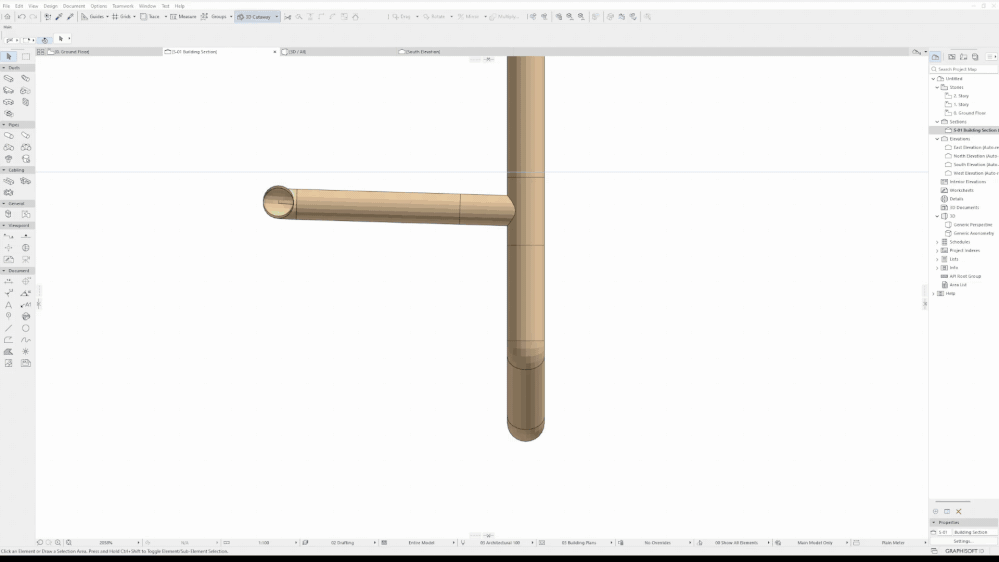Collapse the General toolbox section
Screen dimensions: 999x562
[x=4, y=203]
